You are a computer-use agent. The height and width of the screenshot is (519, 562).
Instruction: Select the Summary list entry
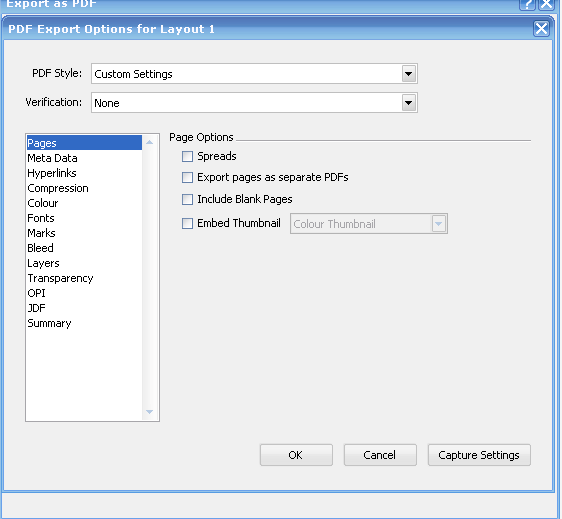49,323
